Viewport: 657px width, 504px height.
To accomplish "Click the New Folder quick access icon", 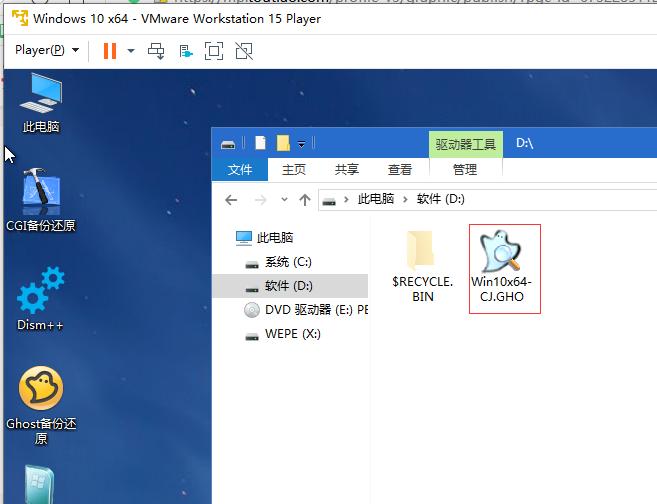I will [x=283, y=143].
